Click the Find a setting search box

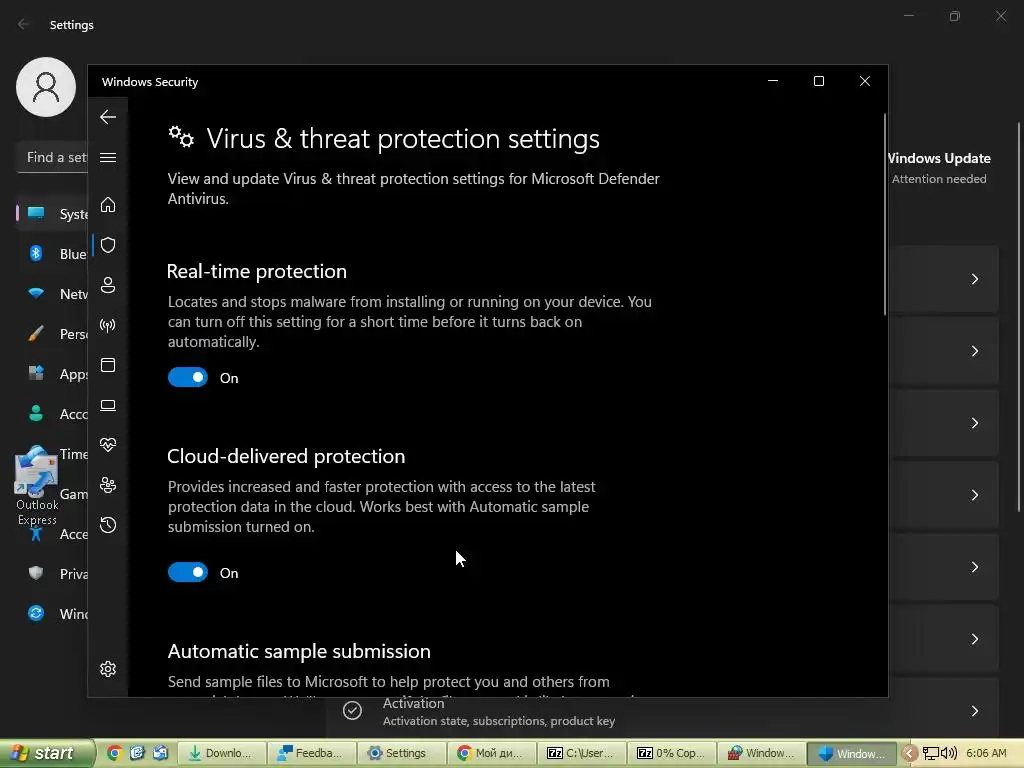point(52,157)
